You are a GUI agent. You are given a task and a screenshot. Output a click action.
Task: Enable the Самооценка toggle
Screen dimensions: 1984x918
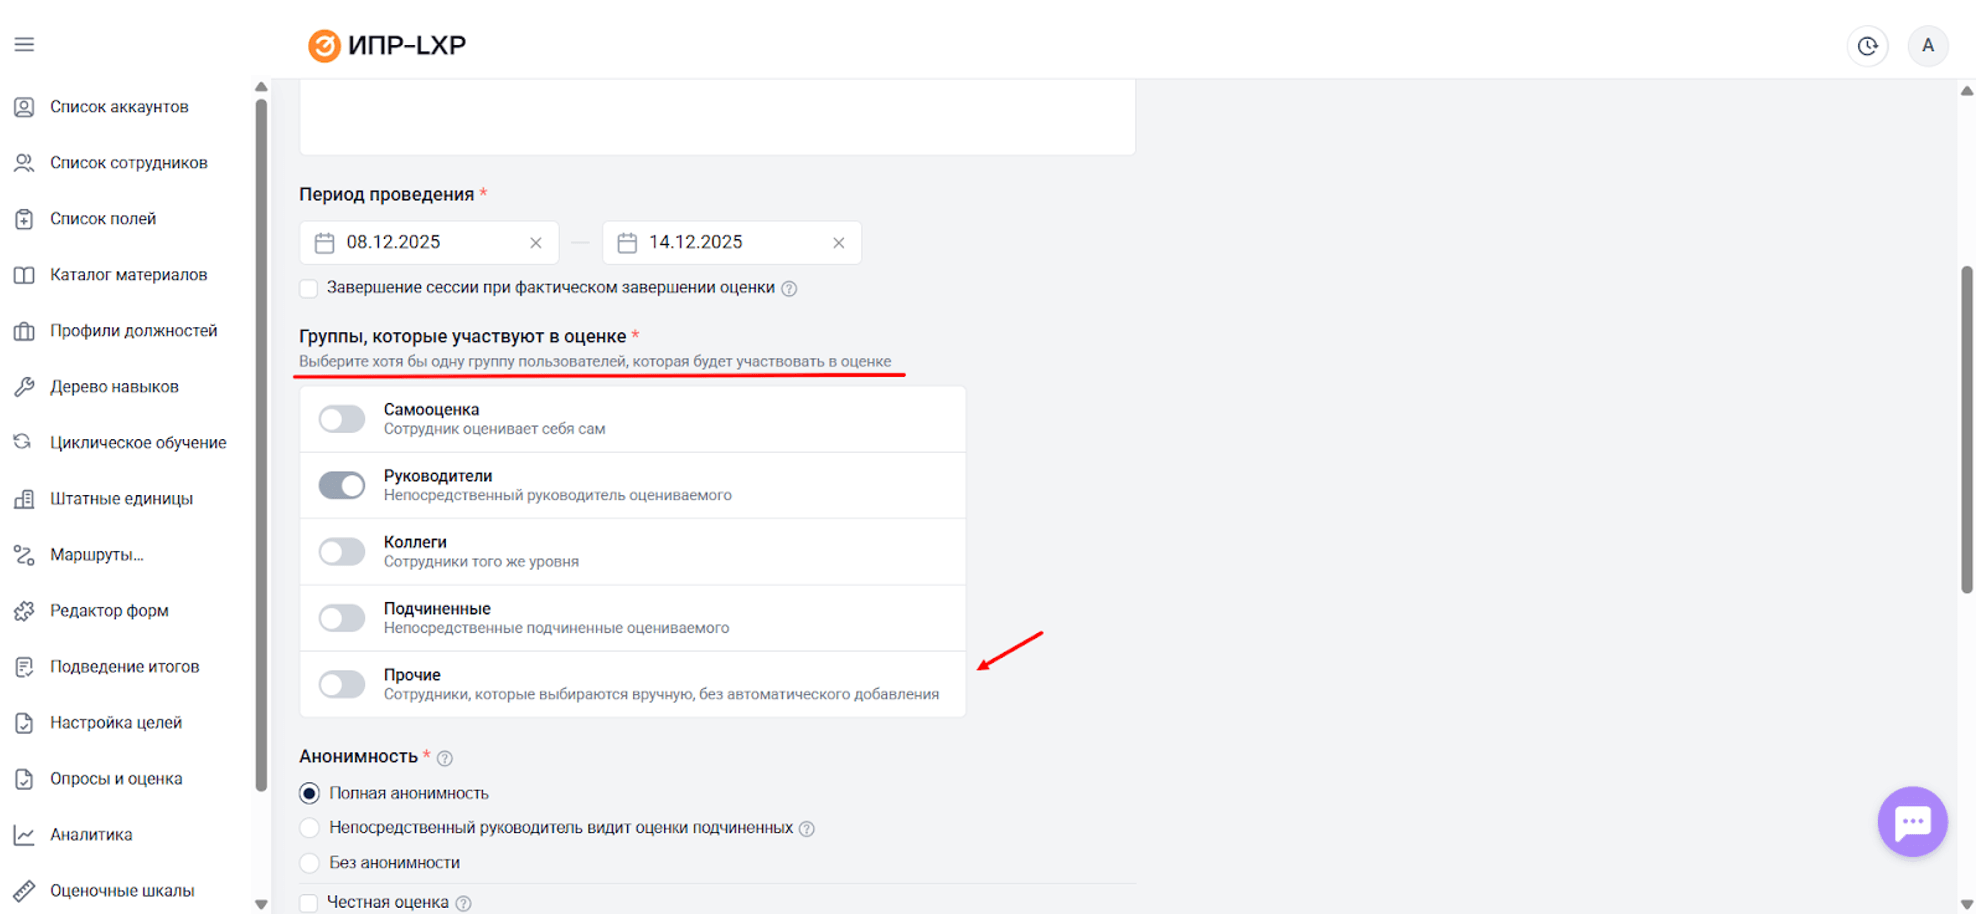coord(342,419)
